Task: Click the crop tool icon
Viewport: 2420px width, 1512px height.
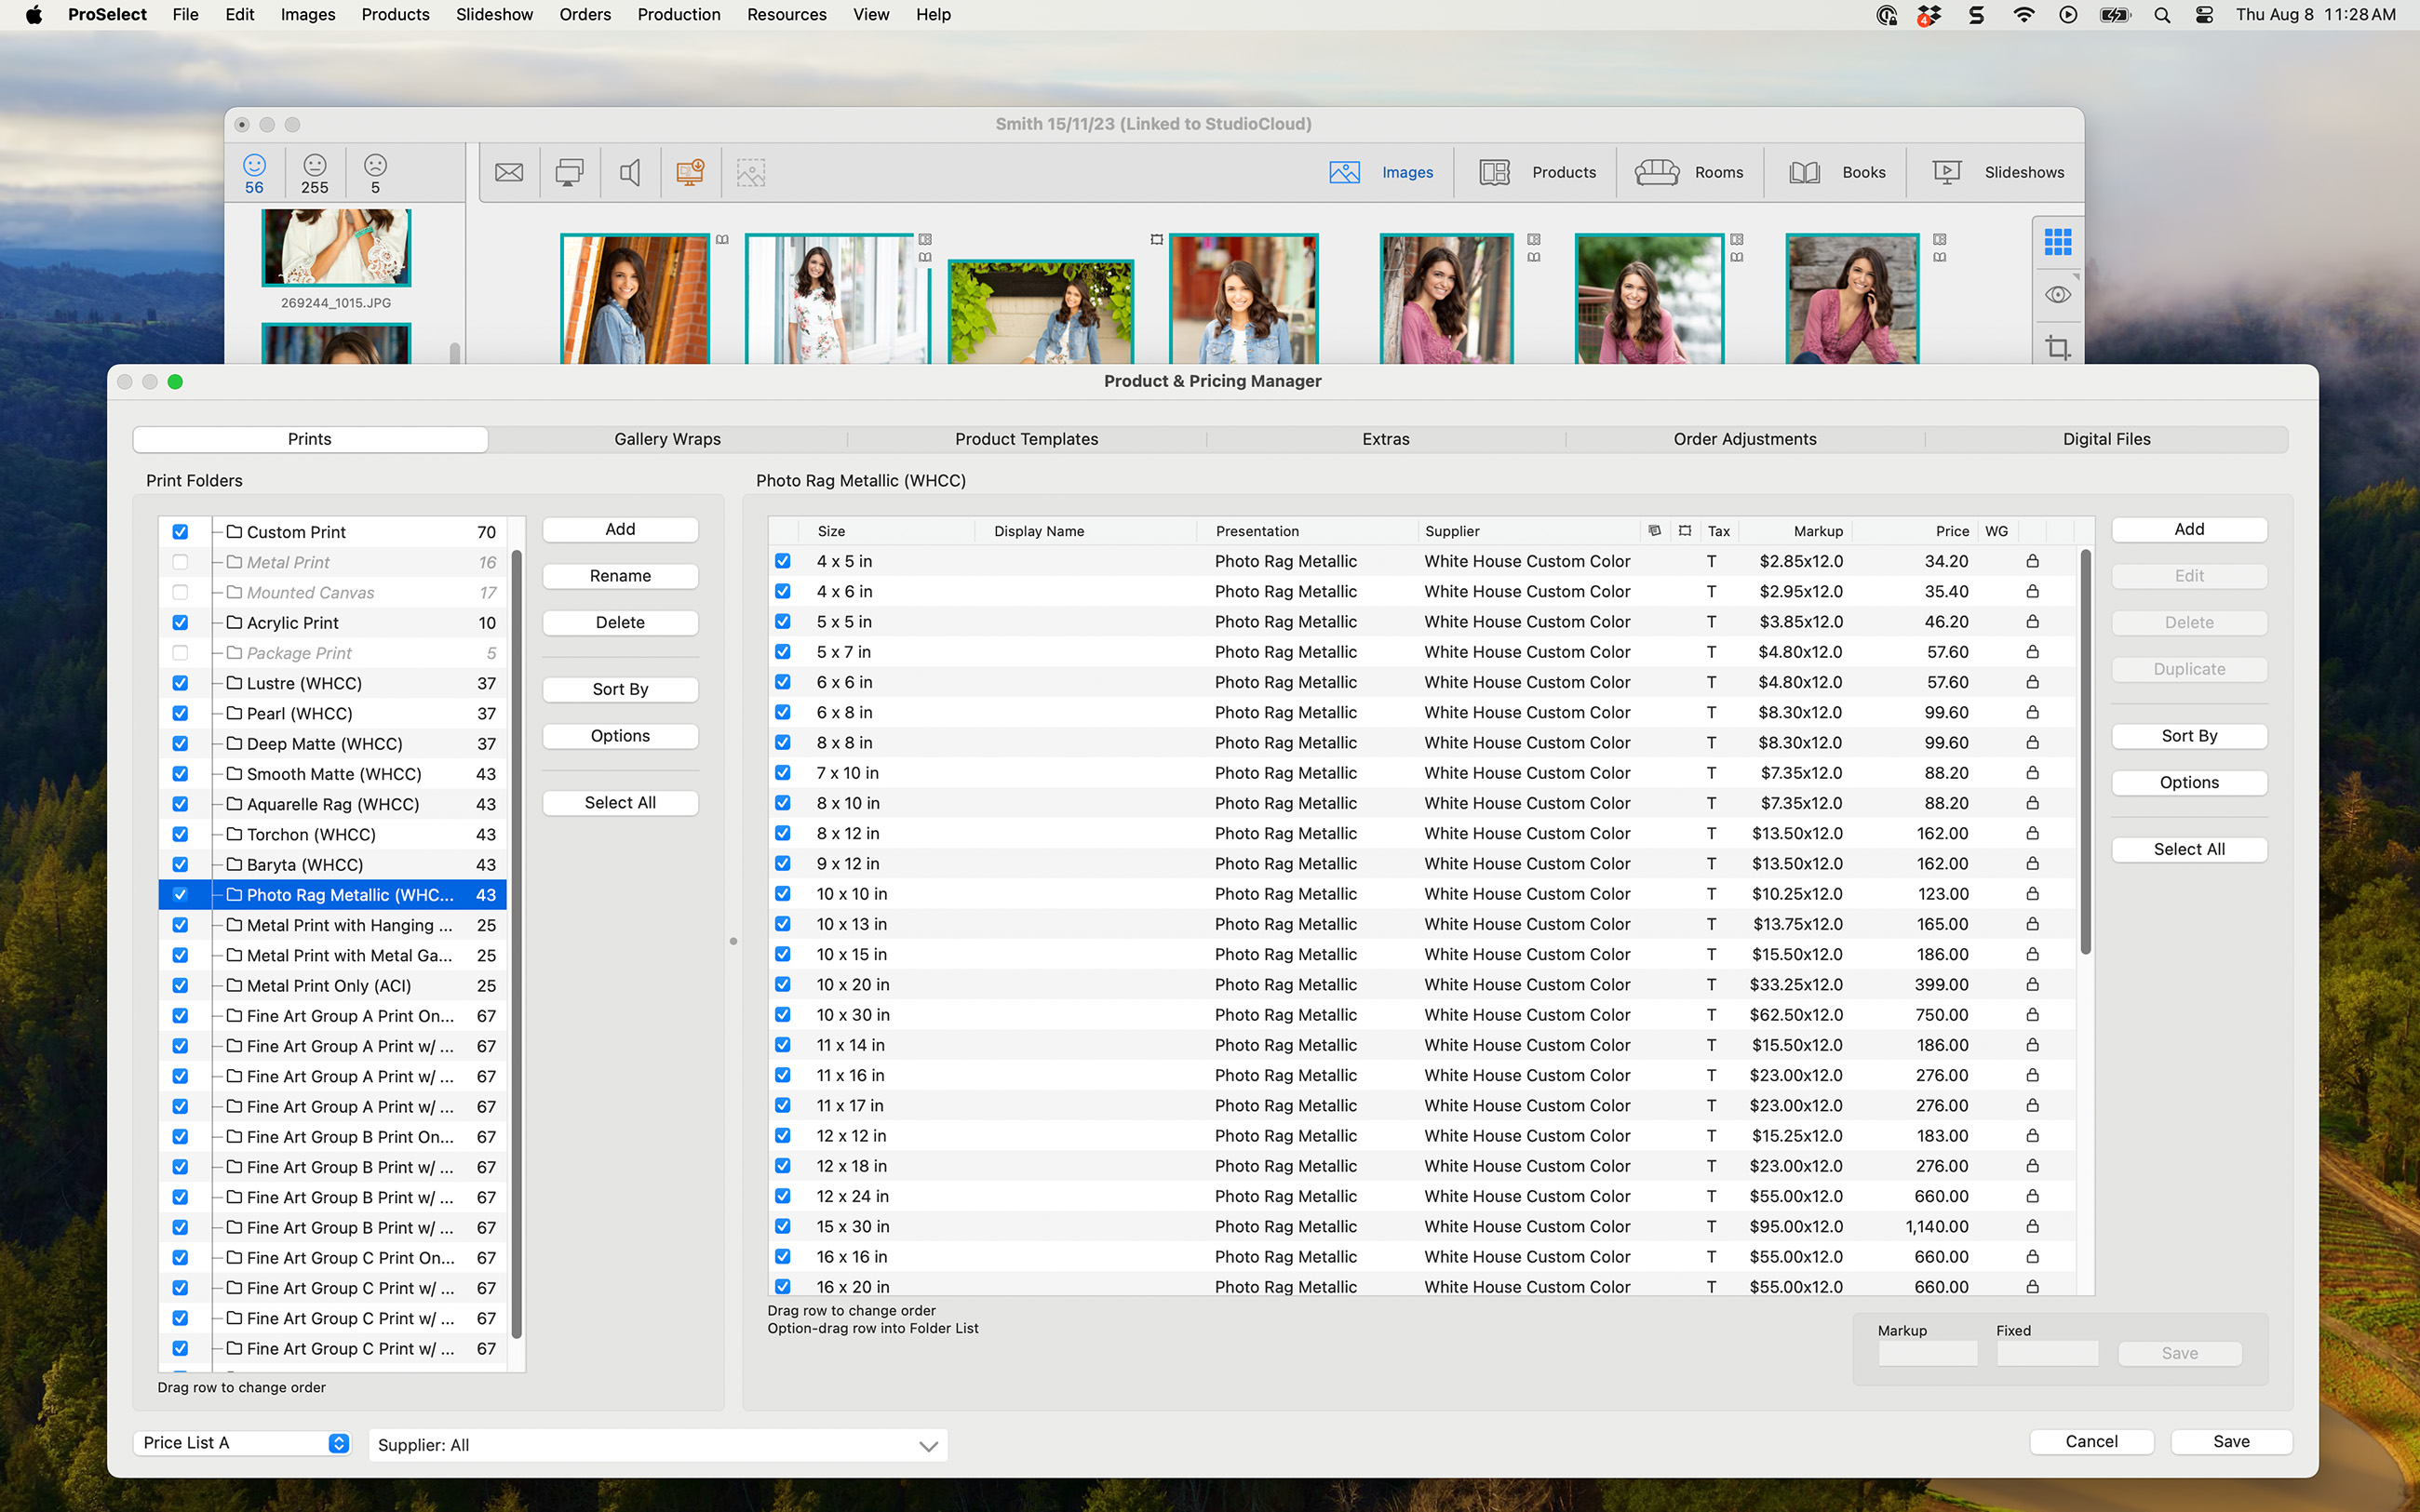Action: click(2057, 348)
